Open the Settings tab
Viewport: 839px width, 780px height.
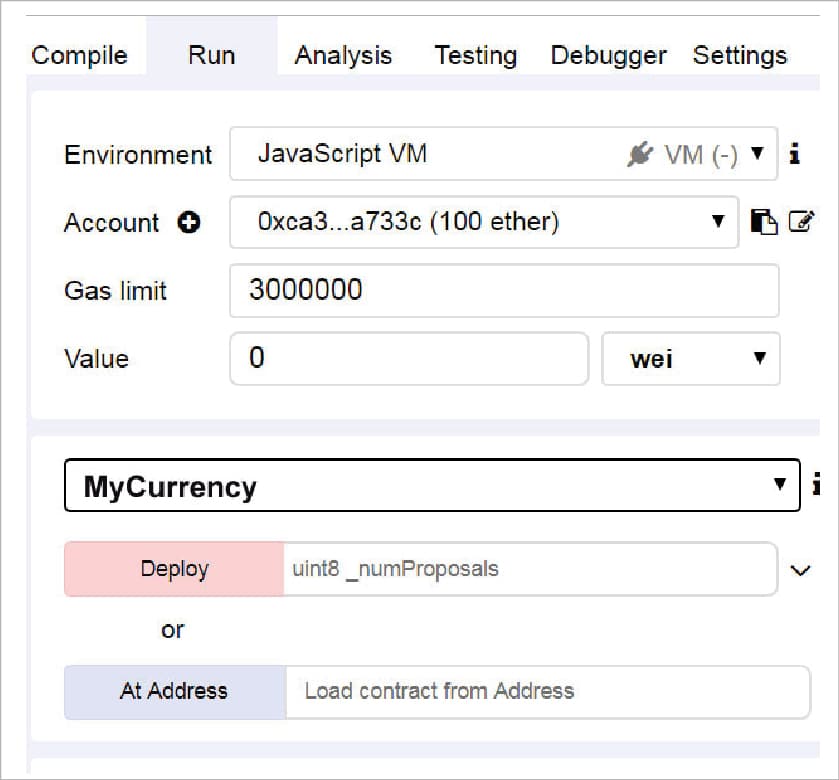pyautogui.click(x=739, y=55)
